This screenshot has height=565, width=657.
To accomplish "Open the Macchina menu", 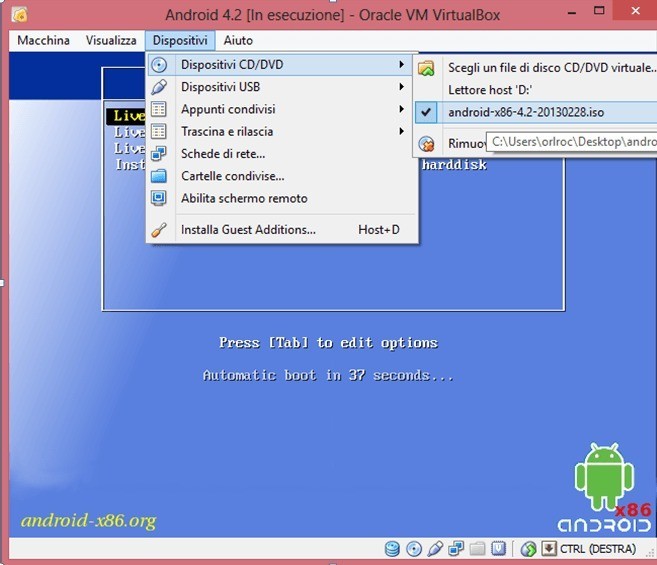I will [x=44, y=40].
